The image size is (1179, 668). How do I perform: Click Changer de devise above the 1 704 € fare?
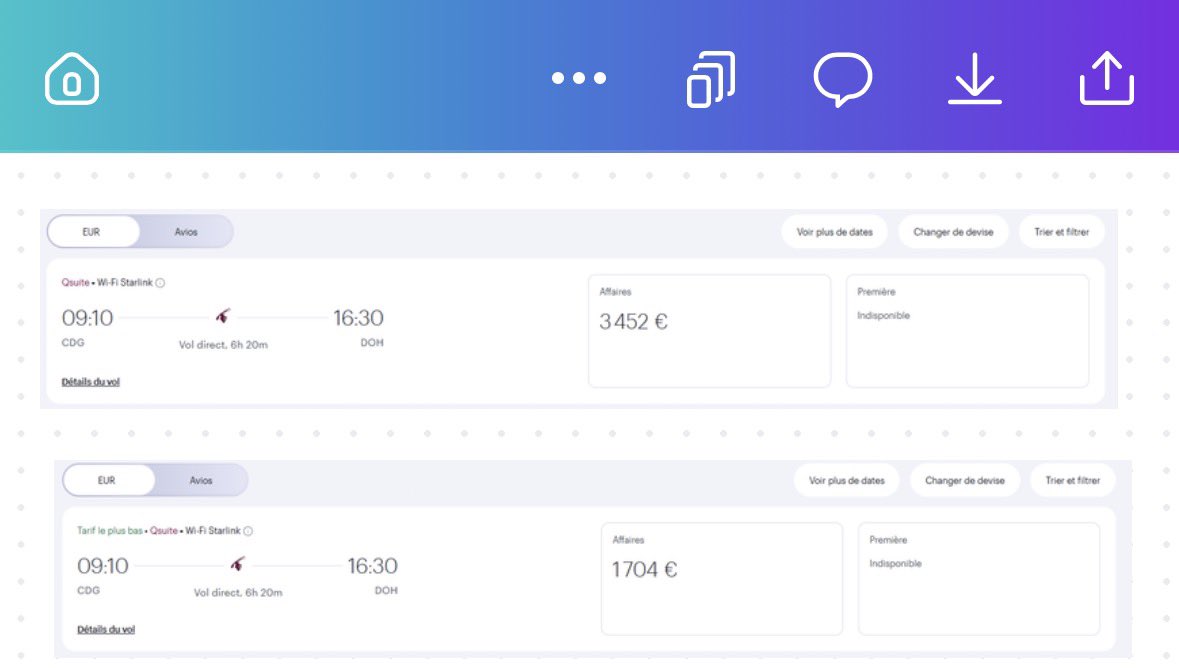point(965,480)
